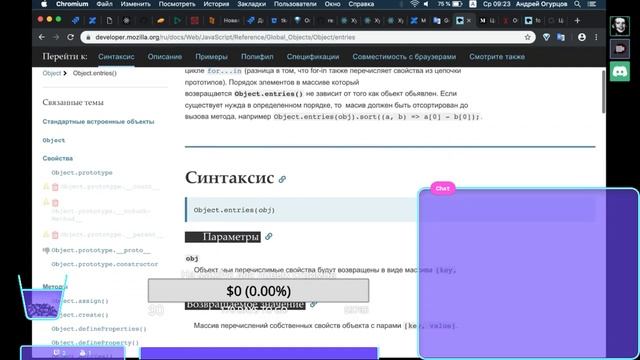Screen dimensions: 640x360
Task: Jump to the Спецификации section
Action: click(313, 57)
